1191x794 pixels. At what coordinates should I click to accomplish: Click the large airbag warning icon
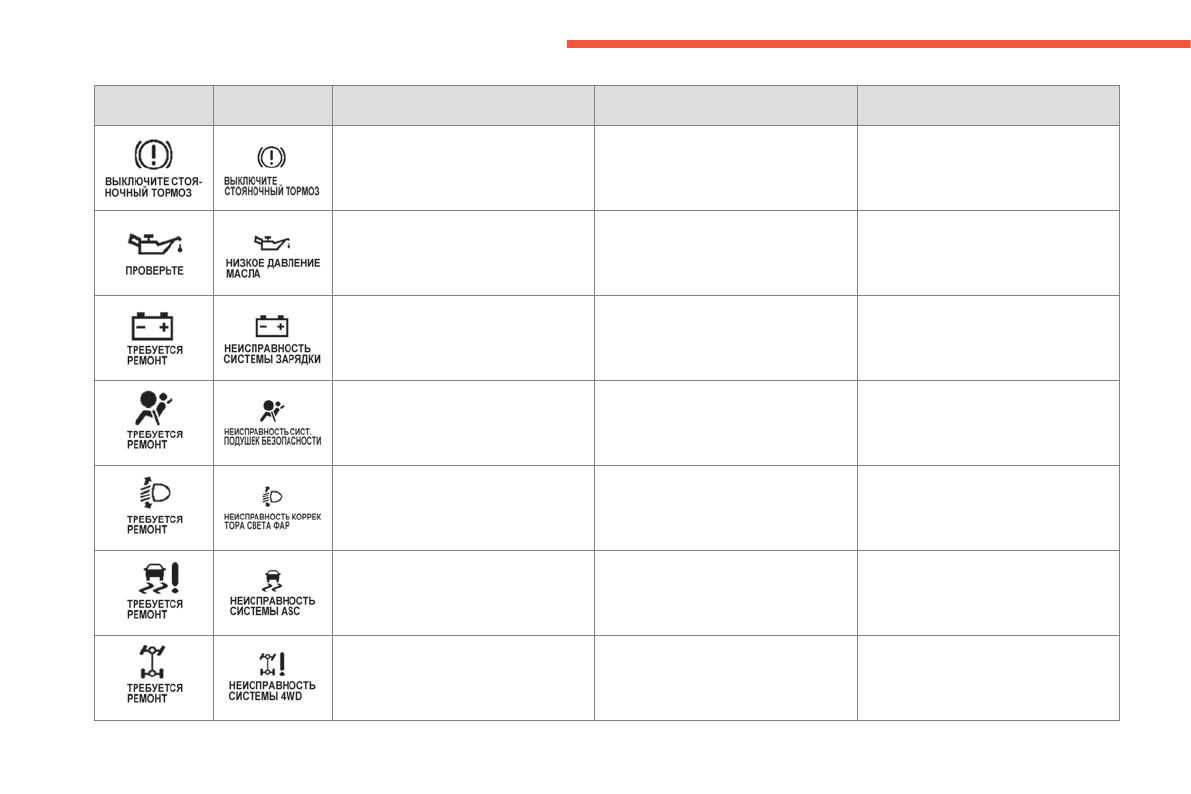click(153, 409)
